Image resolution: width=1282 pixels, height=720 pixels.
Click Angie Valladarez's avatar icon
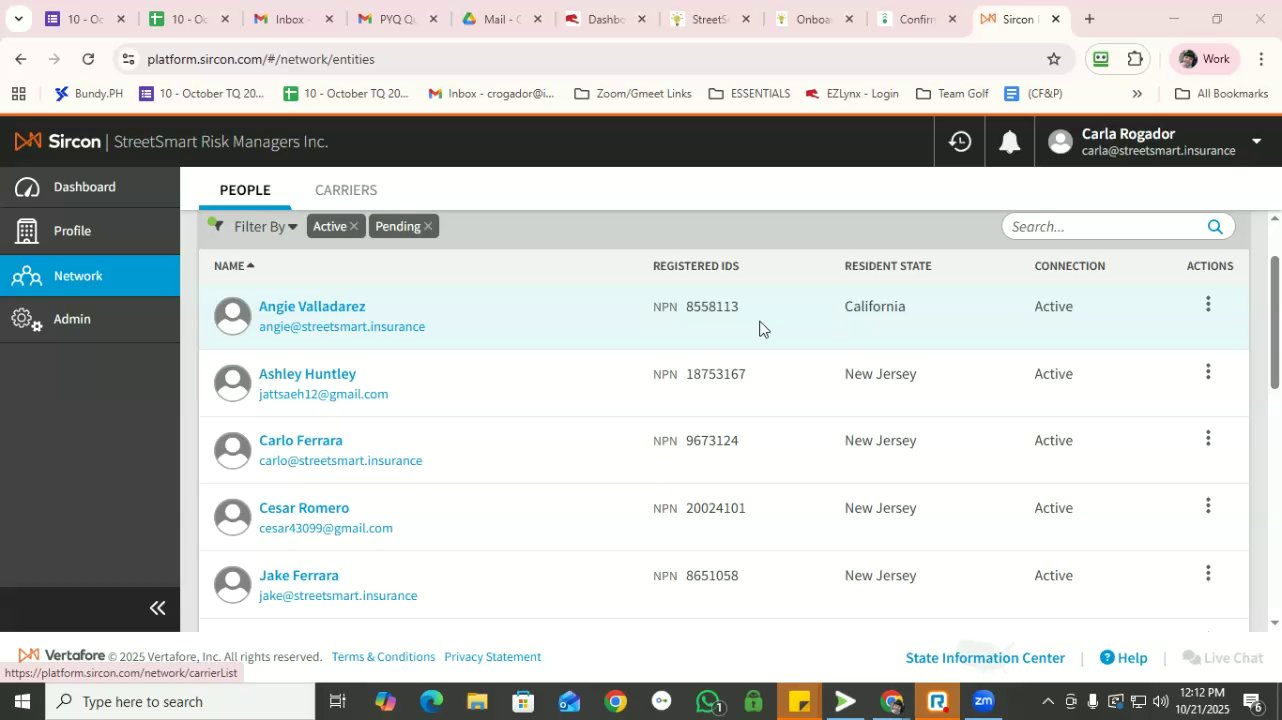coord(232,316)
